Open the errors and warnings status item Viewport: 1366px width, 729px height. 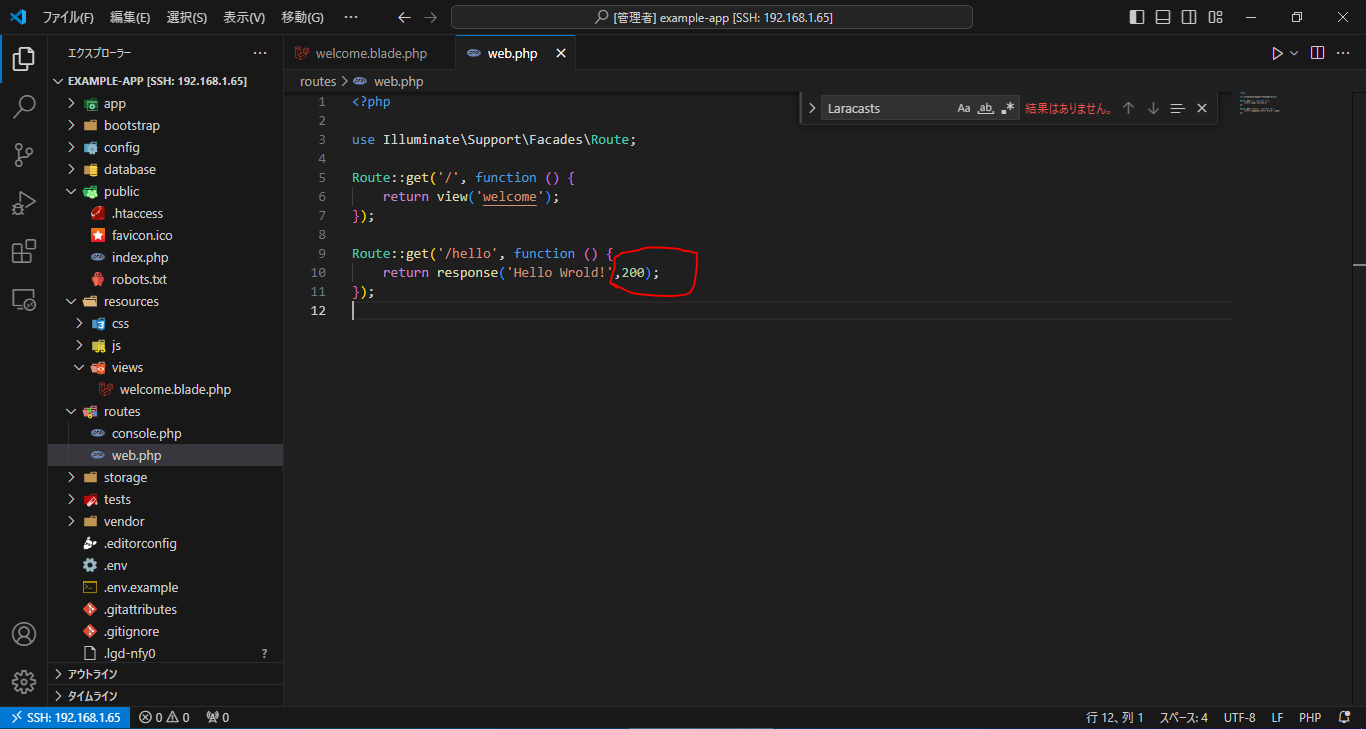(x=164, y=717)
